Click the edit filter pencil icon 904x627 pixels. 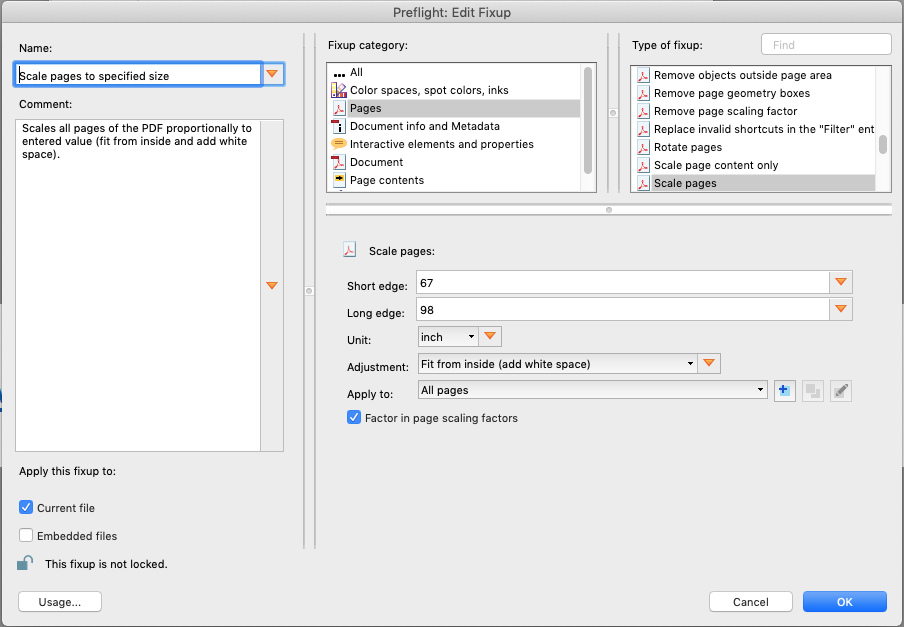[841, 390]
